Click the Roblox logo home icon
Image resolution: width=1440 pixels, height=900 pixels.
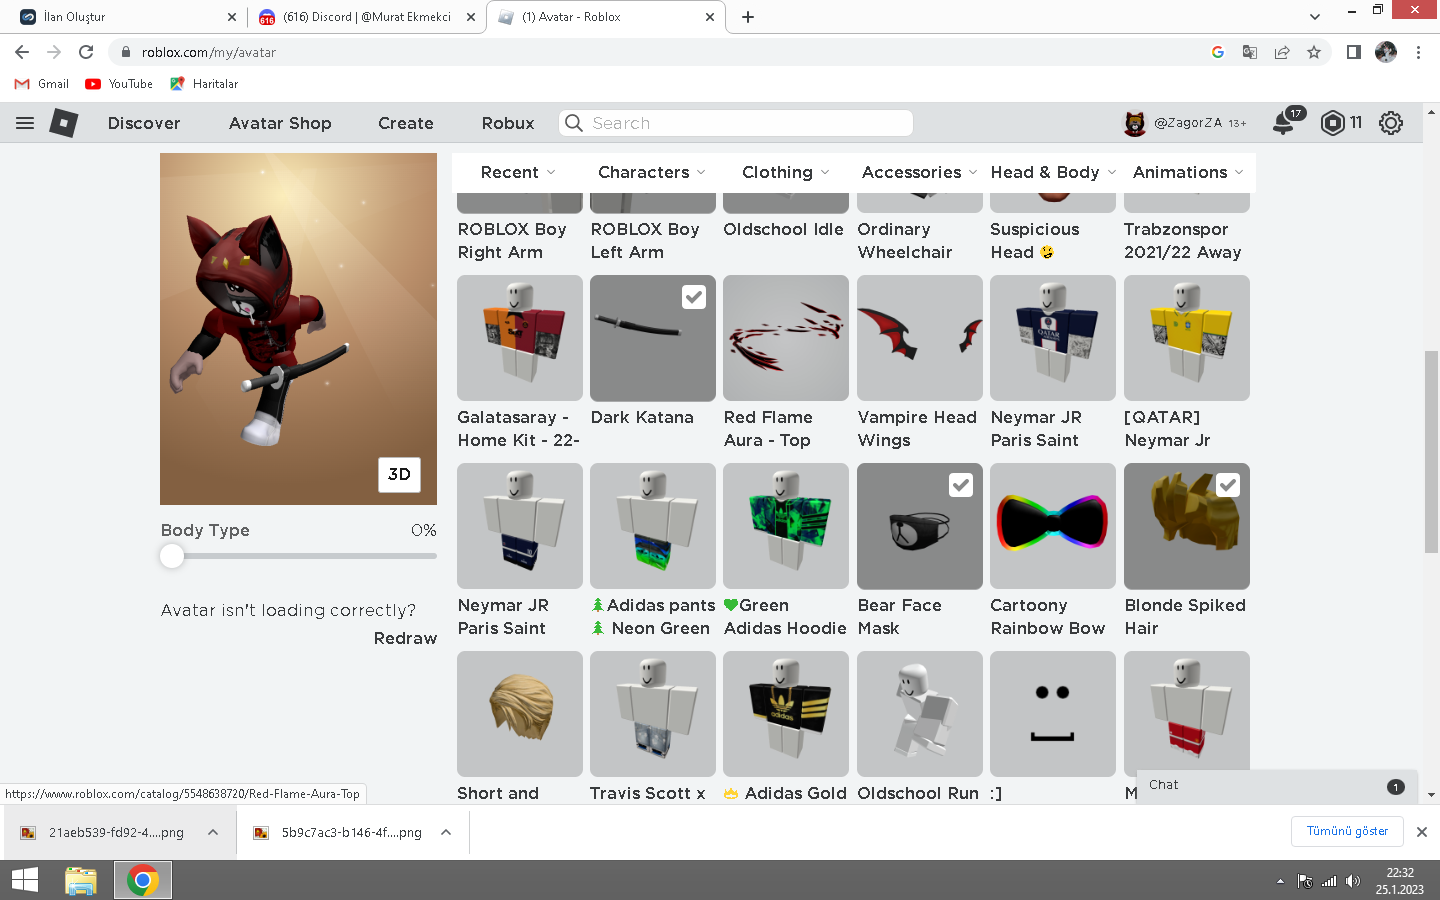click(64, 123)
